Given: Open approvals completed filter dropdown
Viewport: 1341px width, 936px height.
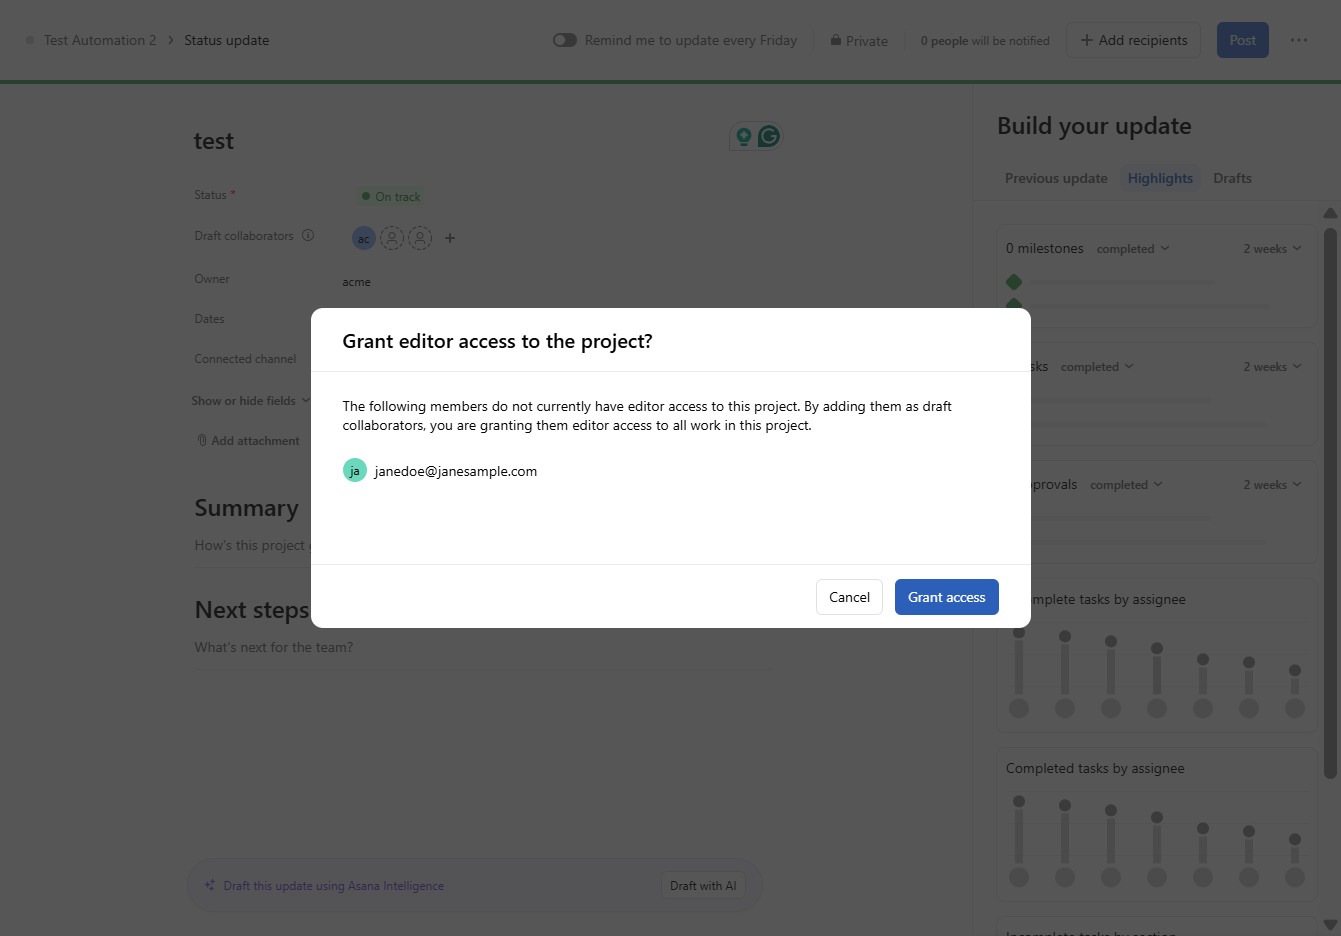Looking at the screenshot, I should pos(1126,485).
